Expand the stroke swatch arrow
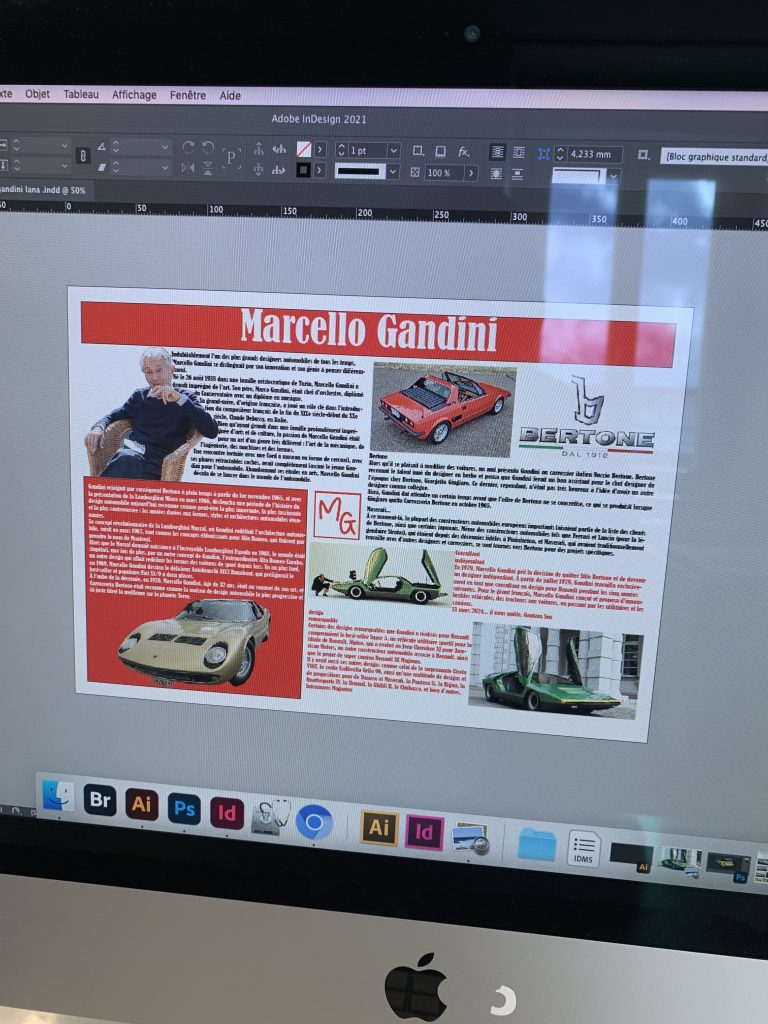The width and height of the screenshot is (768, 1024). point(319,170)
